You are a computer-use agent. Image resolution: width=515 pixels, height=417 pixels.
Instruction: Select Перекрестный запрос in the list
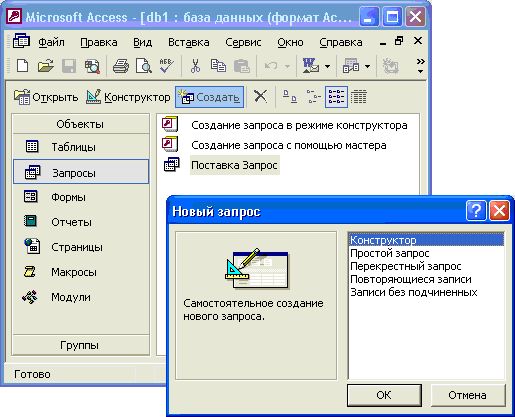406,266
